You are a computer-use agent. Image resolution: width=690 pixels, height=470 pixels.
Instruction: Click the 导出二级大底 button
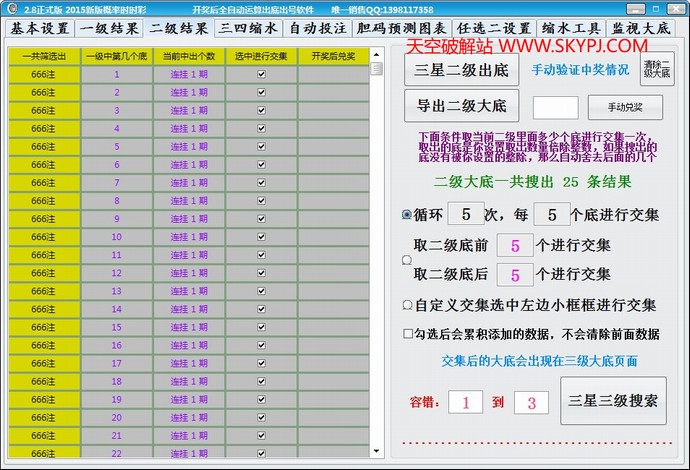461,105
